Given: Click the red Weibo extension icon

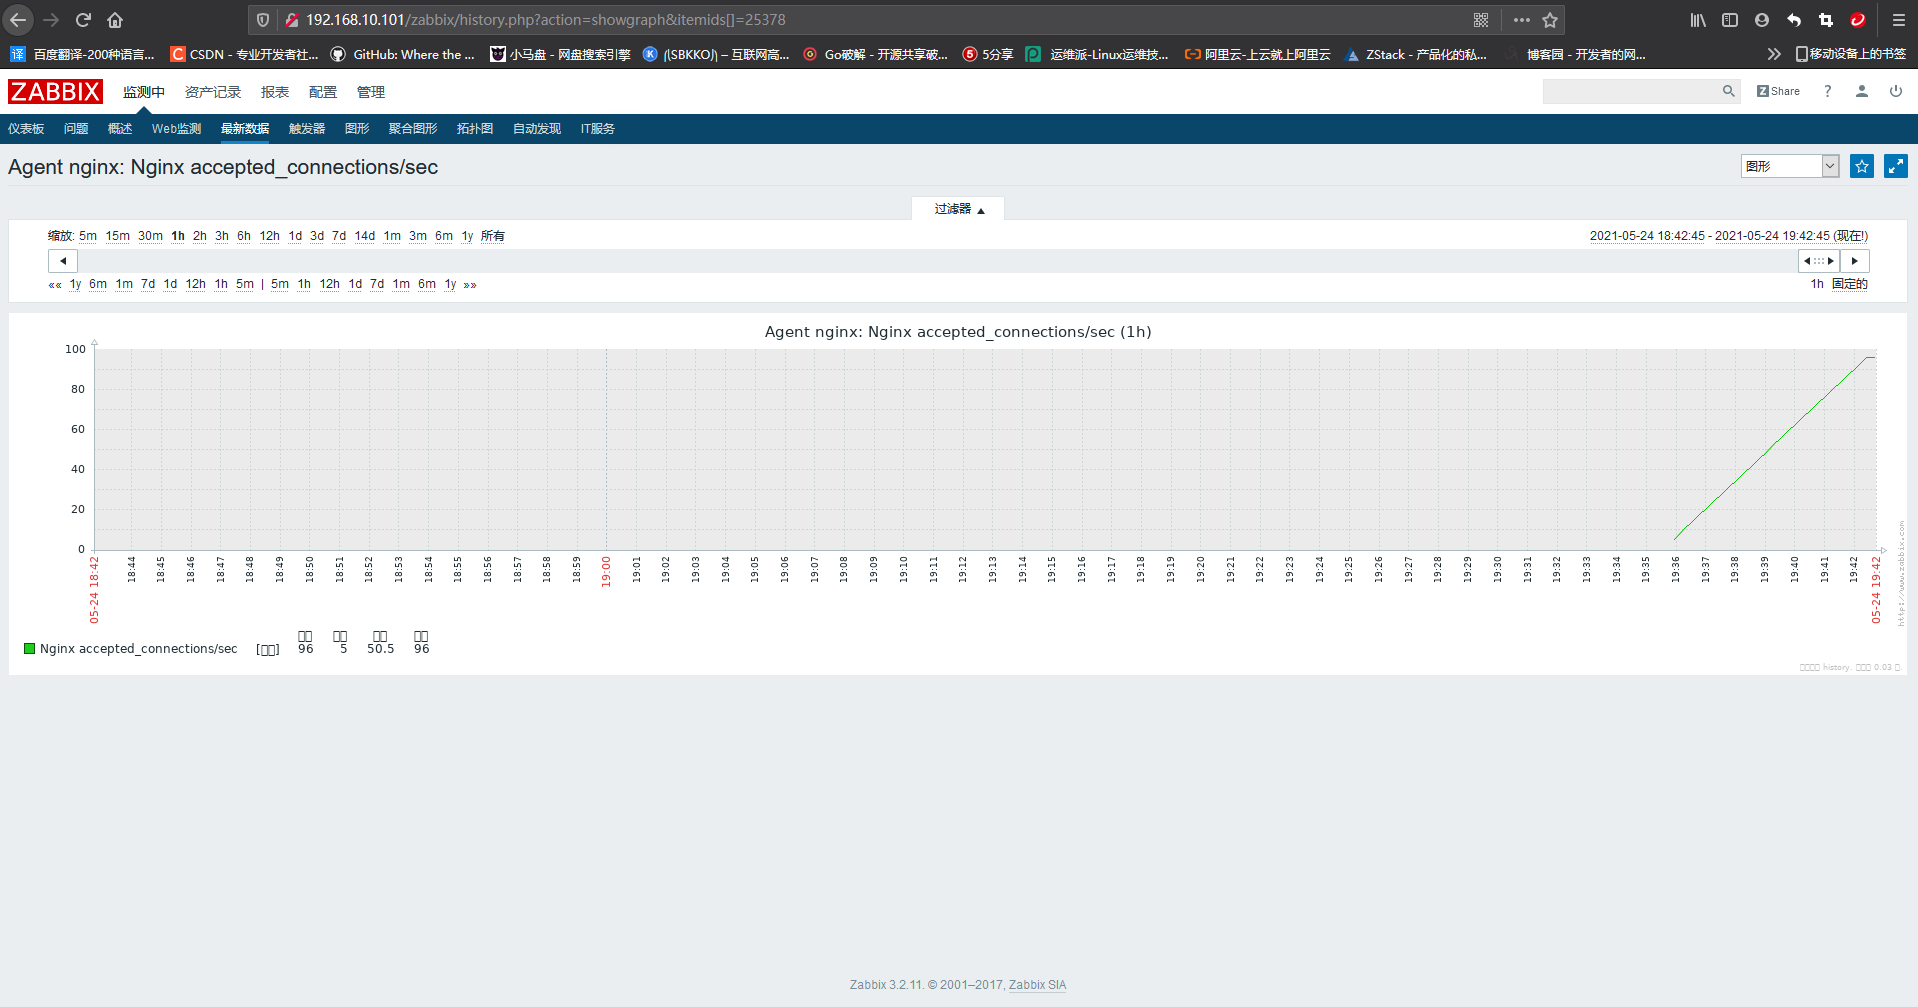Looking at the screenshot, I should [1858, 20].
